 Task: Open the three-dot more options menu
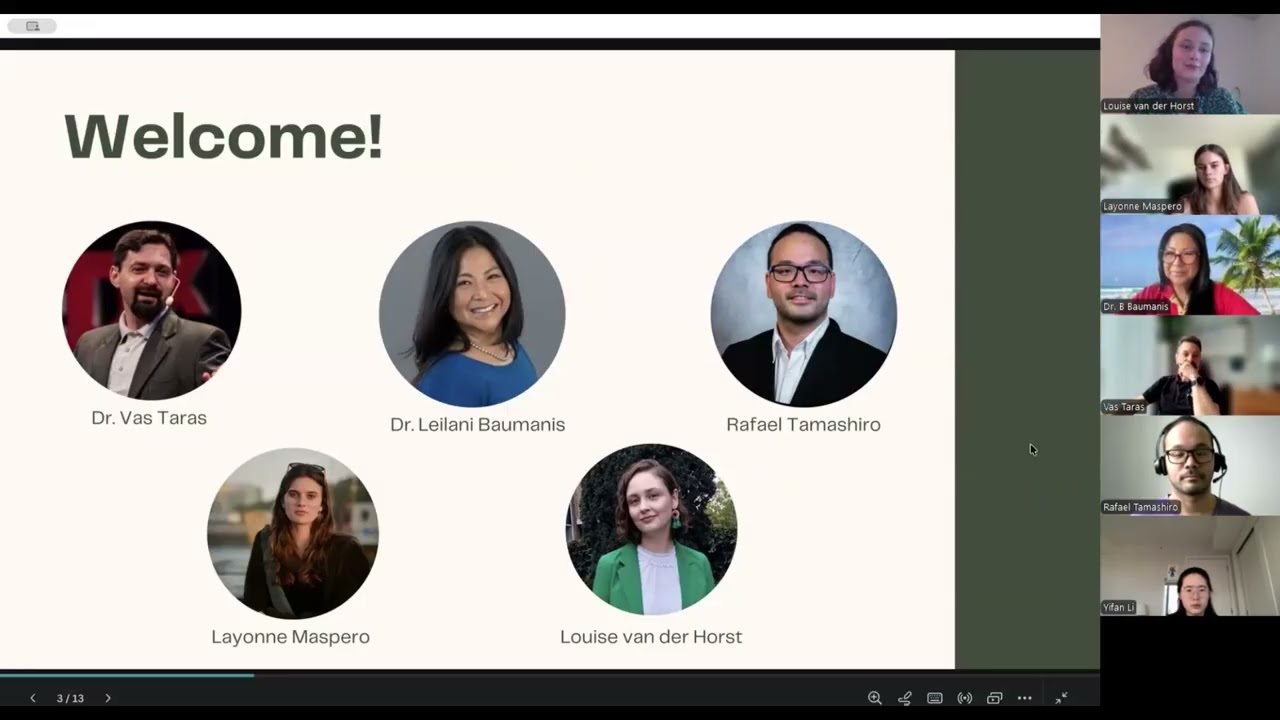pos(1024,698)
